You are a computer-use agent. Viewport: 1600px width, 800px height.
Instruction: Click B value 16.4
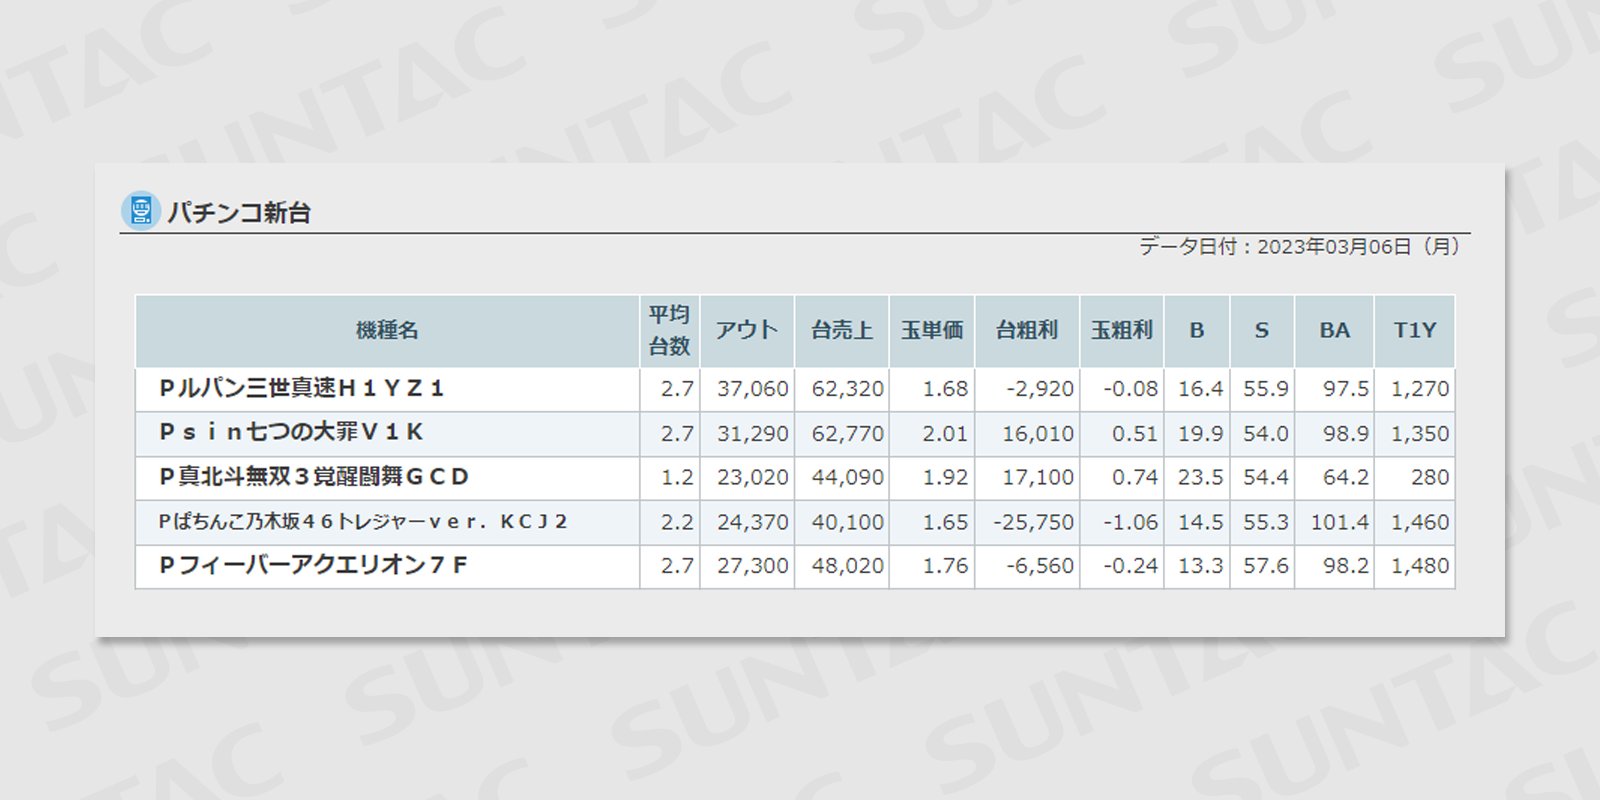tap(1201, 389)
